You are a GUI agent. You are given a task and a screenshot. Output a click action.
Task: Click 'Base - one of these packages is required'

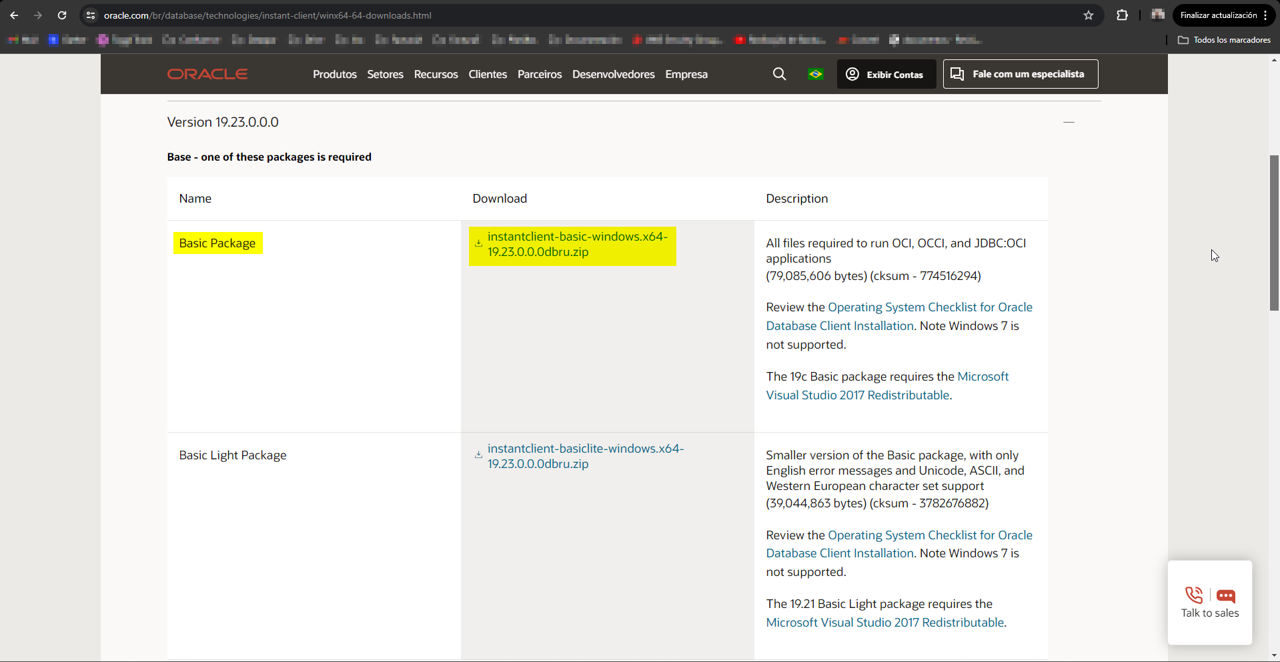click(269, 157)
